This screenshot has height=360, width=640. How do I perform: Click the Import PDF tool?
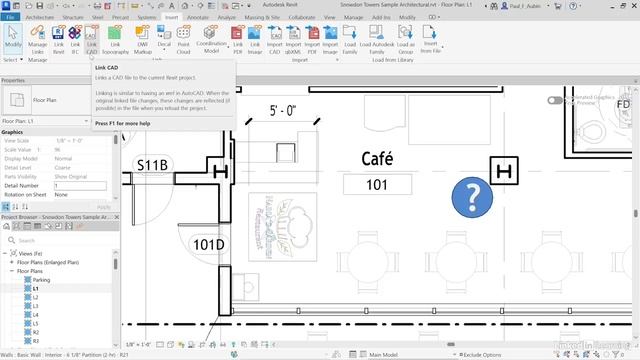tap(312, 40)
